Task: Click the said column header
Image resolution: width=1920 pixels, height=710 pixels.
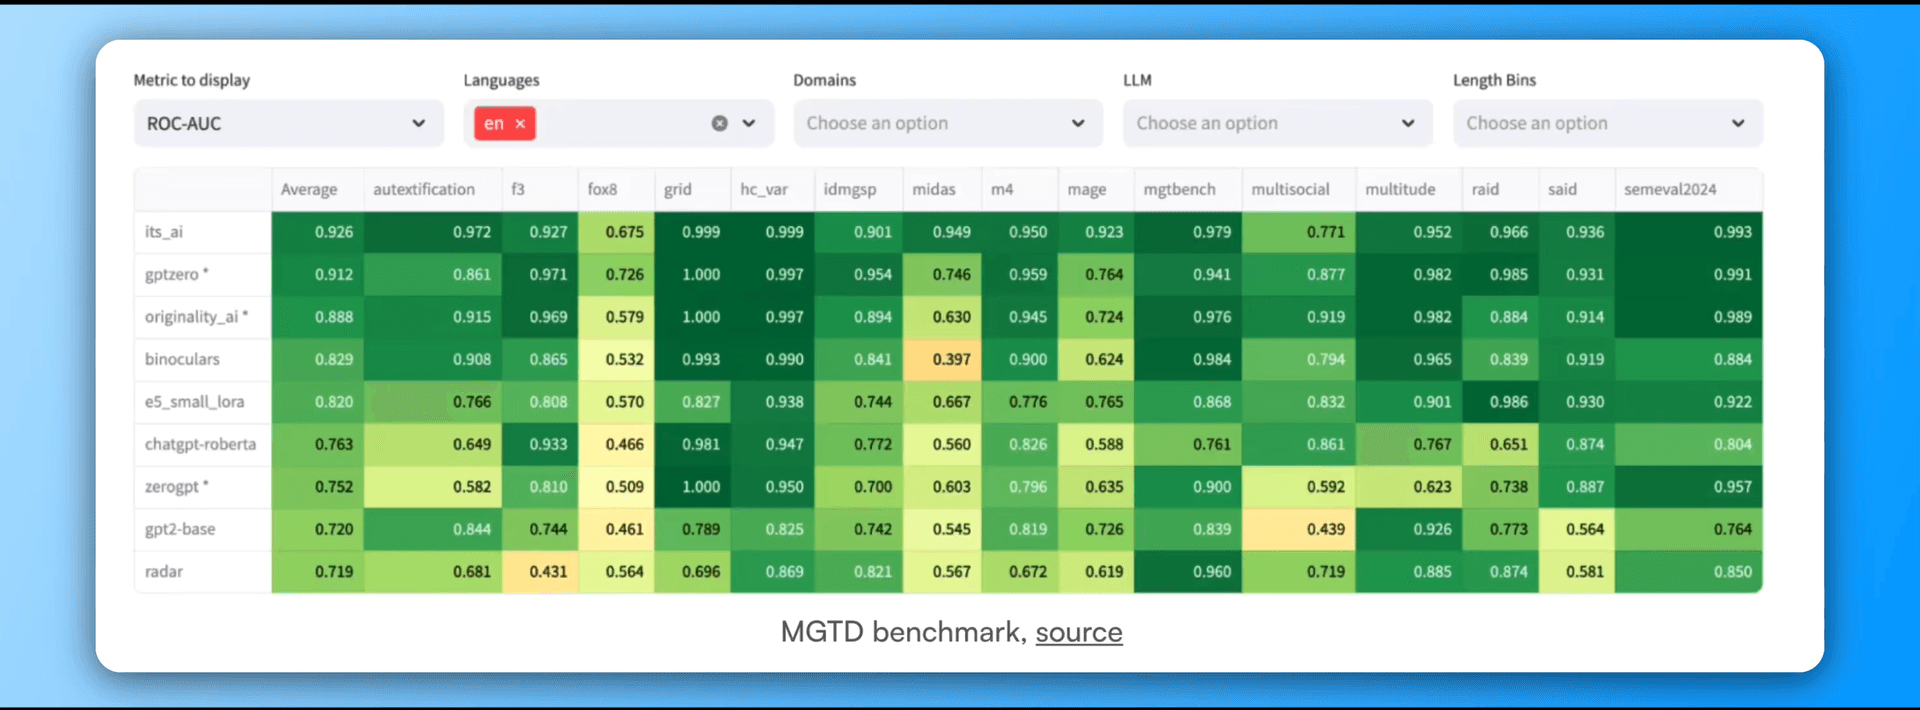Action: pyautogui.click(x=1576, y=189)
